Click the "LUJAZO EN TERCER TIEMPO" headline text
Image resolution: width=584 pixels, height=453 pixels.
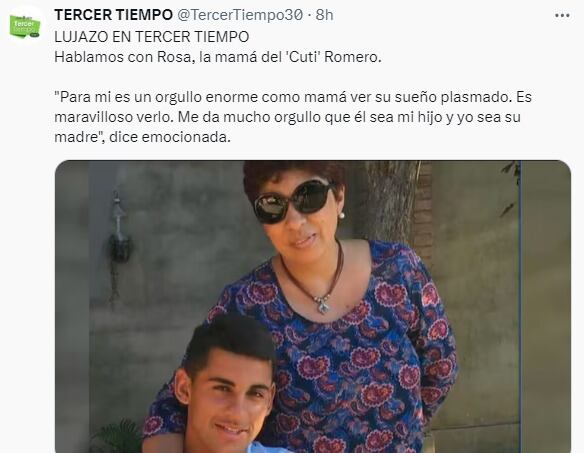(152, 37)
